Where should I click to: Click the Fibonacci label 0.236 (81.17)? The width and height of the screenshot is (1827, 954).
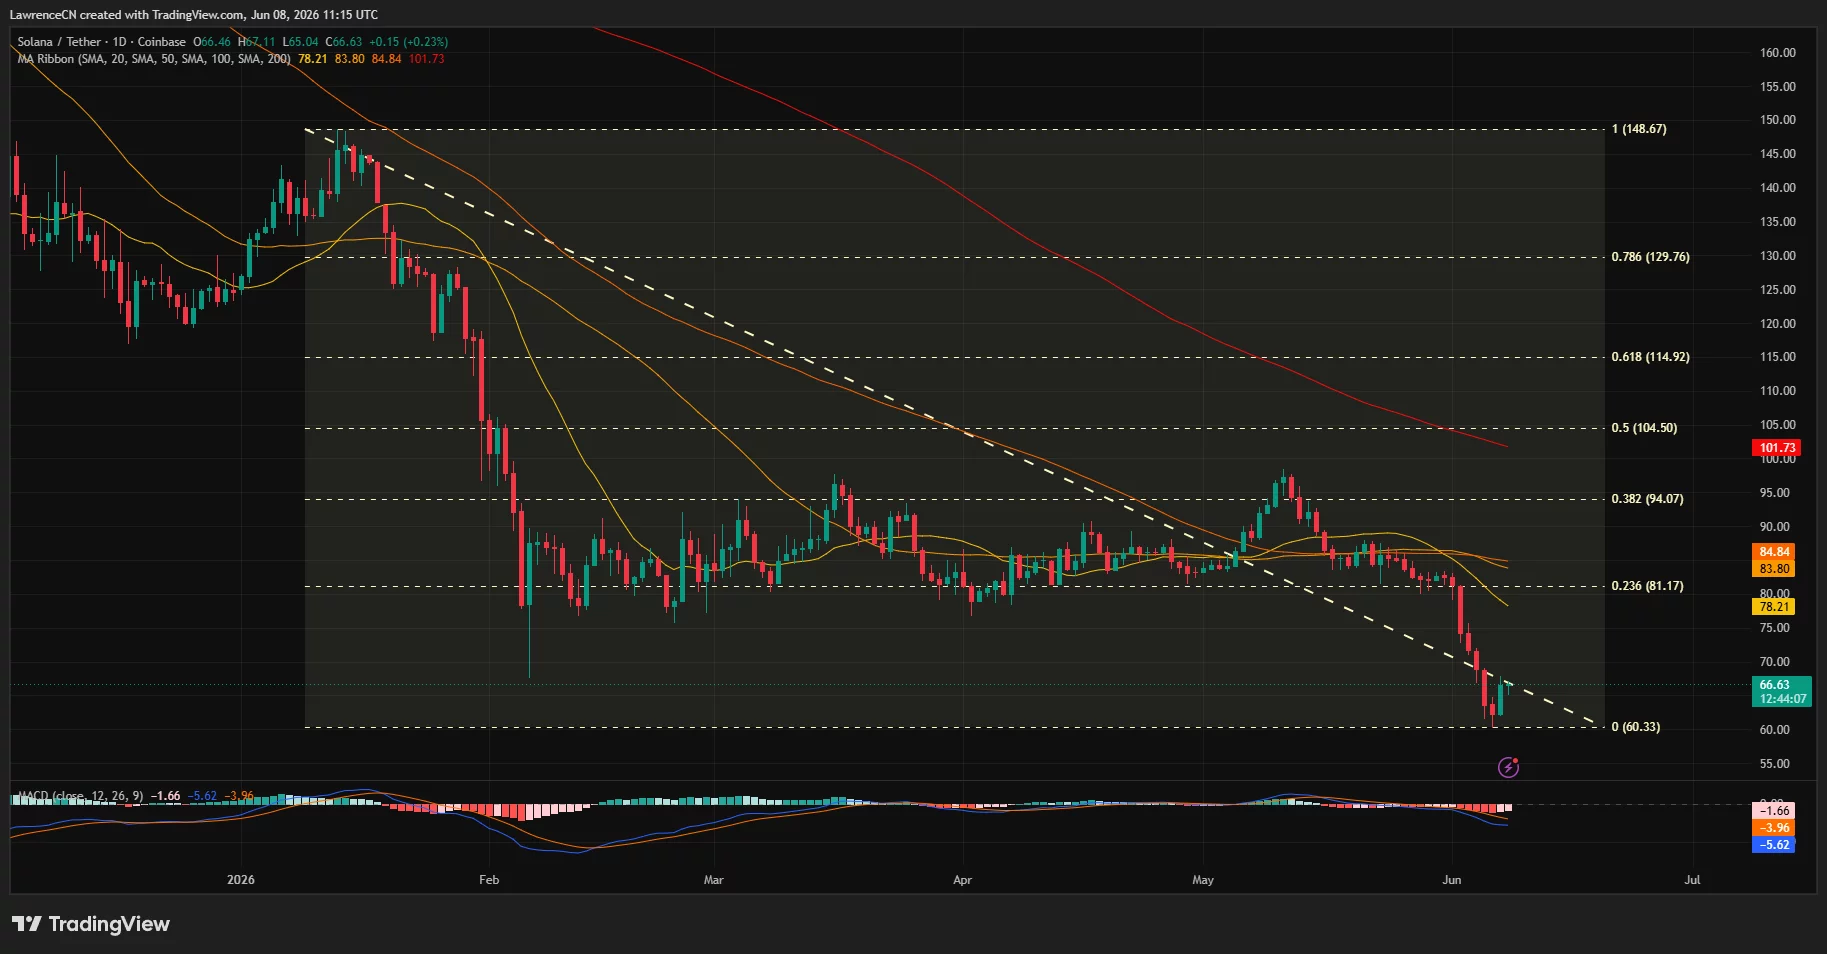coord(1647,586)
